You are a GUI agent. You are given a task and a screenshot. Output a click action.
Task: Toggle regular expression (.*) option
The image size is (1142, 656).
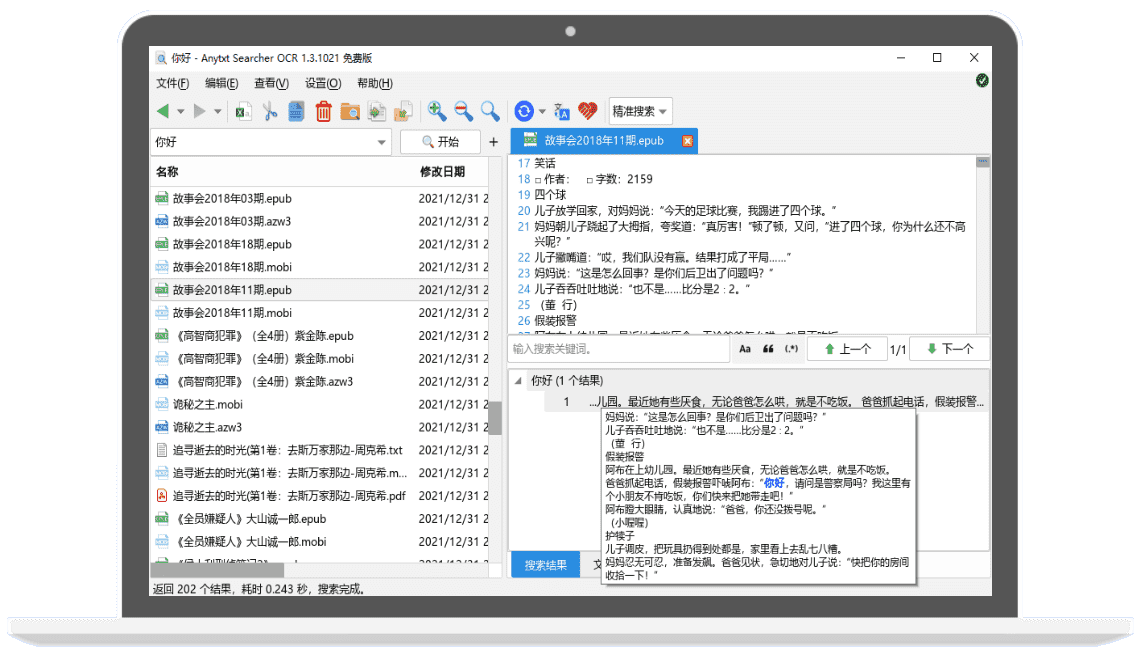click(x=792, y=349)
